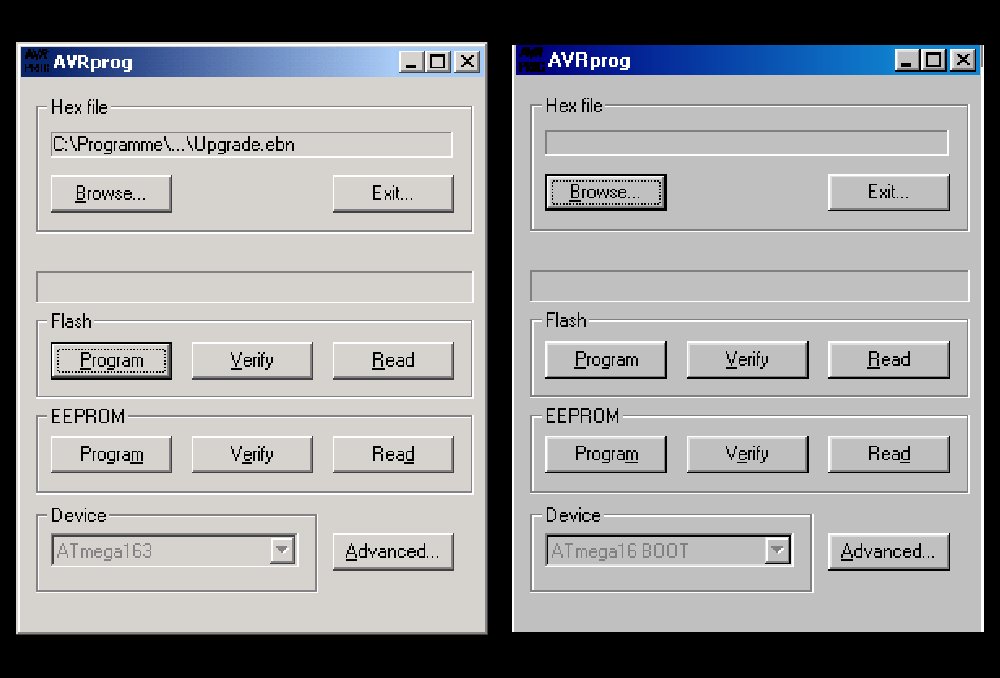Click EEPROM Verify in the left window
1000x678 pixels.
(252, 454)
